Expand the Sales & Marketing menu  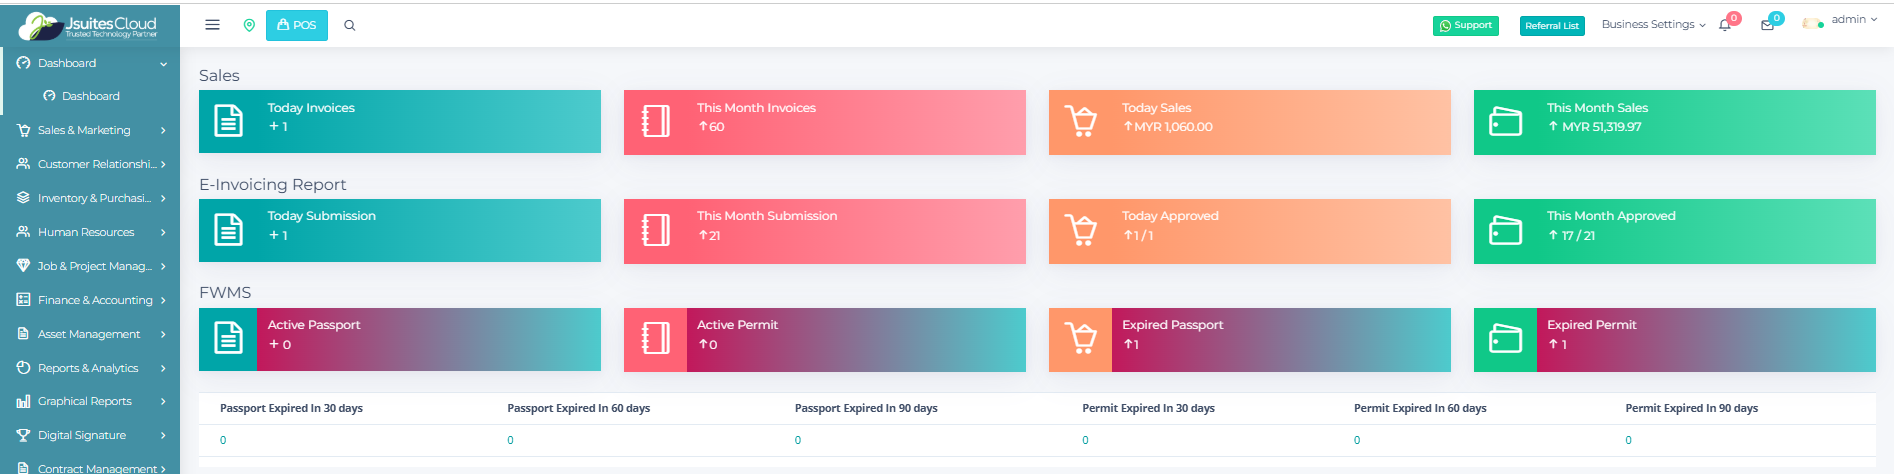coord(90,130)
